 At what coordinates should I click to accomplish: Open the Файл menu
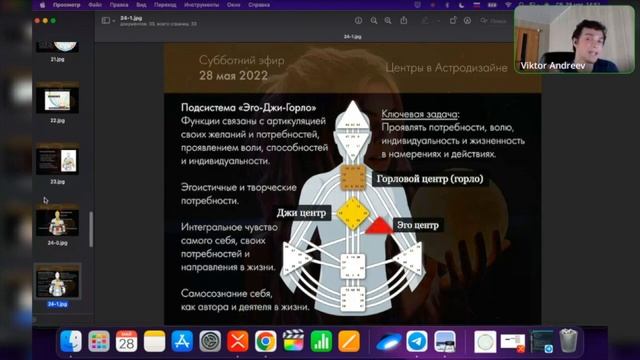95,5
